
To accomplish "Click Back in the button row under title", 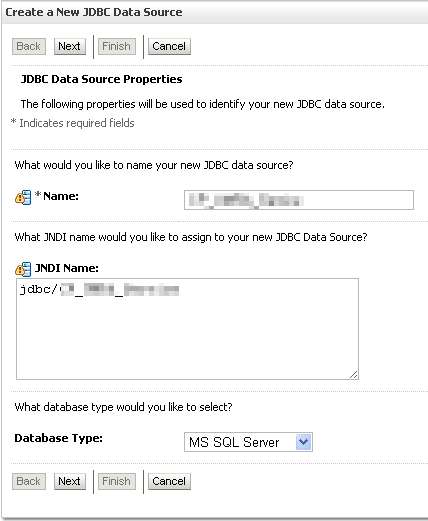I will [x=29, y=46].
